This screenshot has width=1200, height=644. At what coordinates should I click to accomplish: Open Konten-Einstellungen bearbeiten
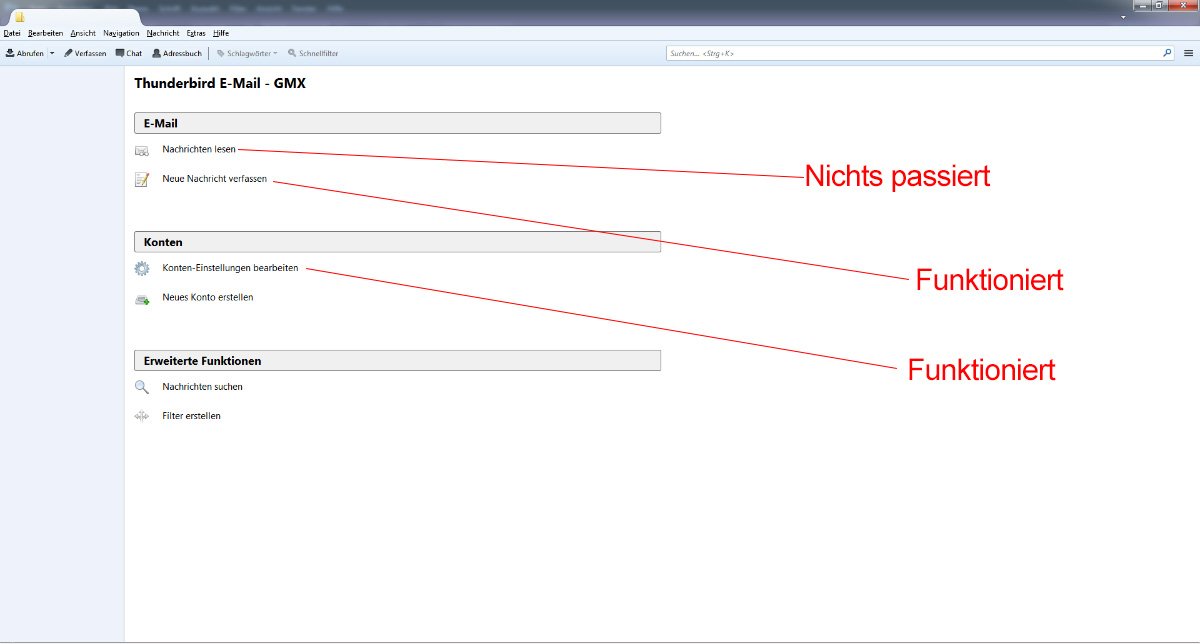coord(230,268)
